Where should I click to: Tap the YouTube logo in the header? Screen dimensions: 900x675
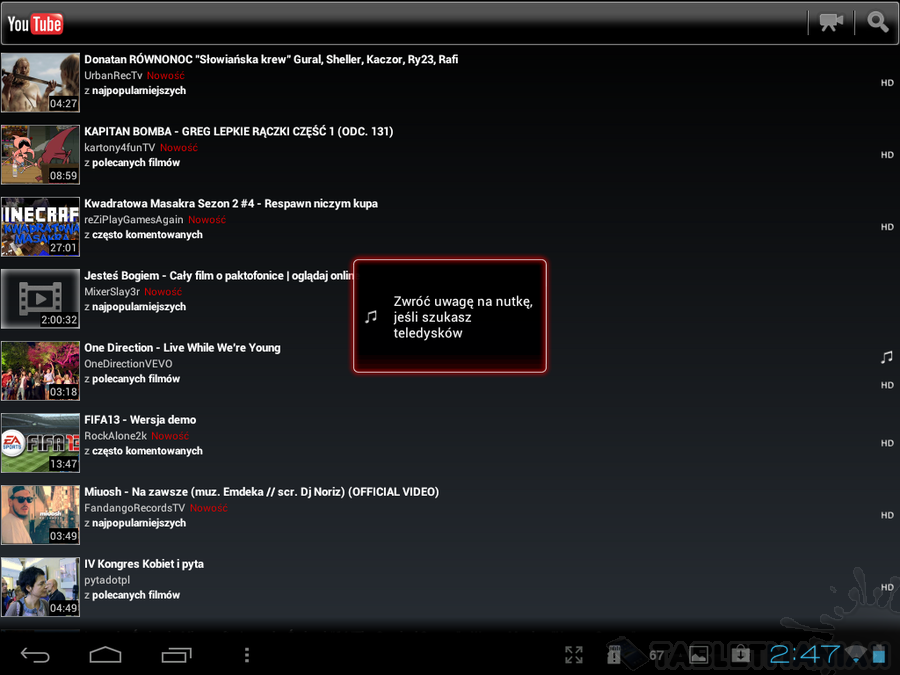click(x=35, y=24)
